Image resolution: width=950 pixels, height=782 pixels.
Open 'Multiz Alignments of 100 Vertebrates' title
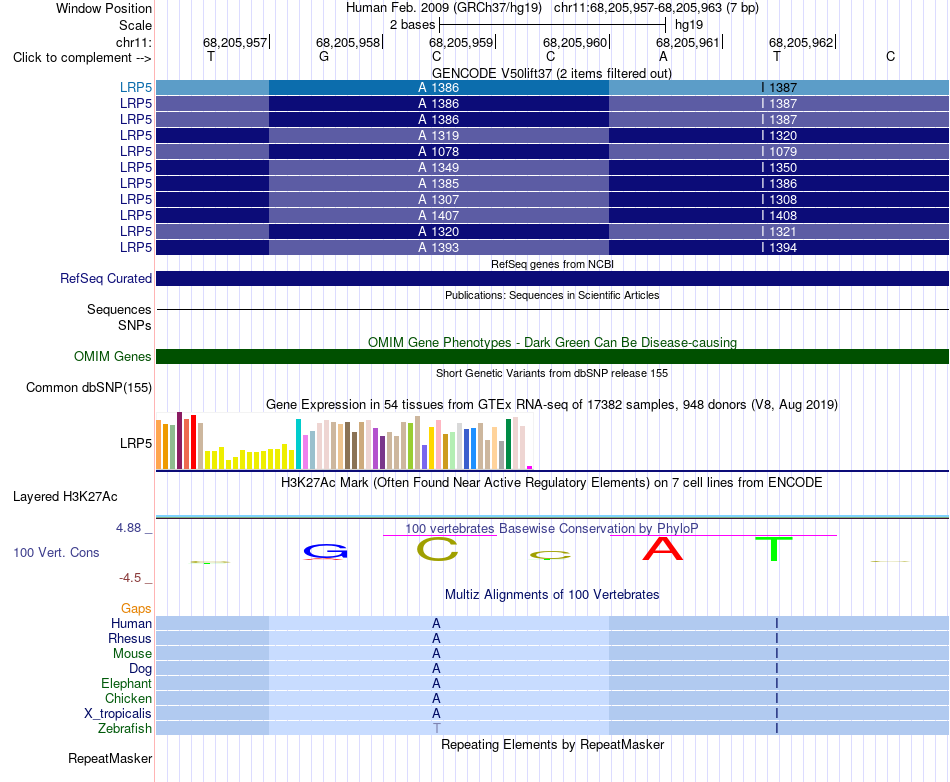click(552, 595)
